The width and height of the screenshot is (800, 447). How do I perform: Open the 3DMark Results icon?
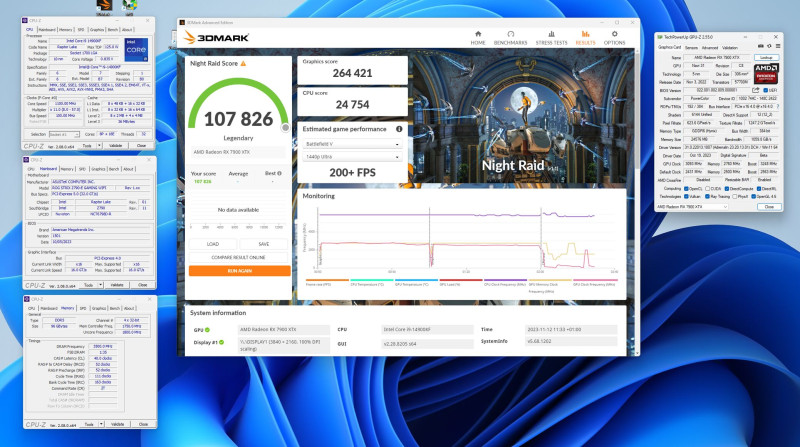585,34
